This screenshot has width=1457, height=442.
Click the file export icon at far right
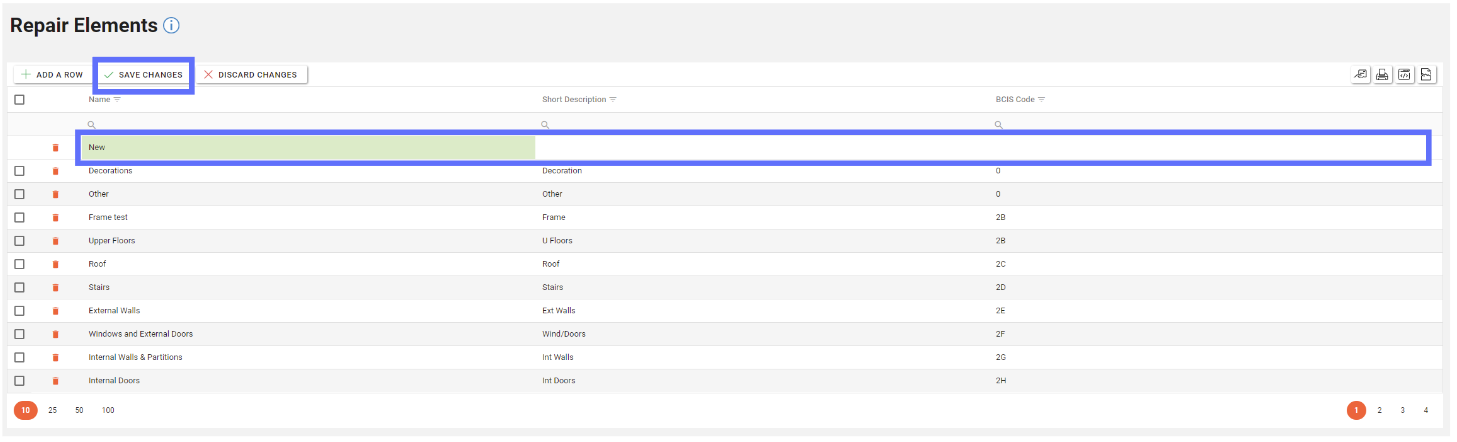coord(1426,75)
